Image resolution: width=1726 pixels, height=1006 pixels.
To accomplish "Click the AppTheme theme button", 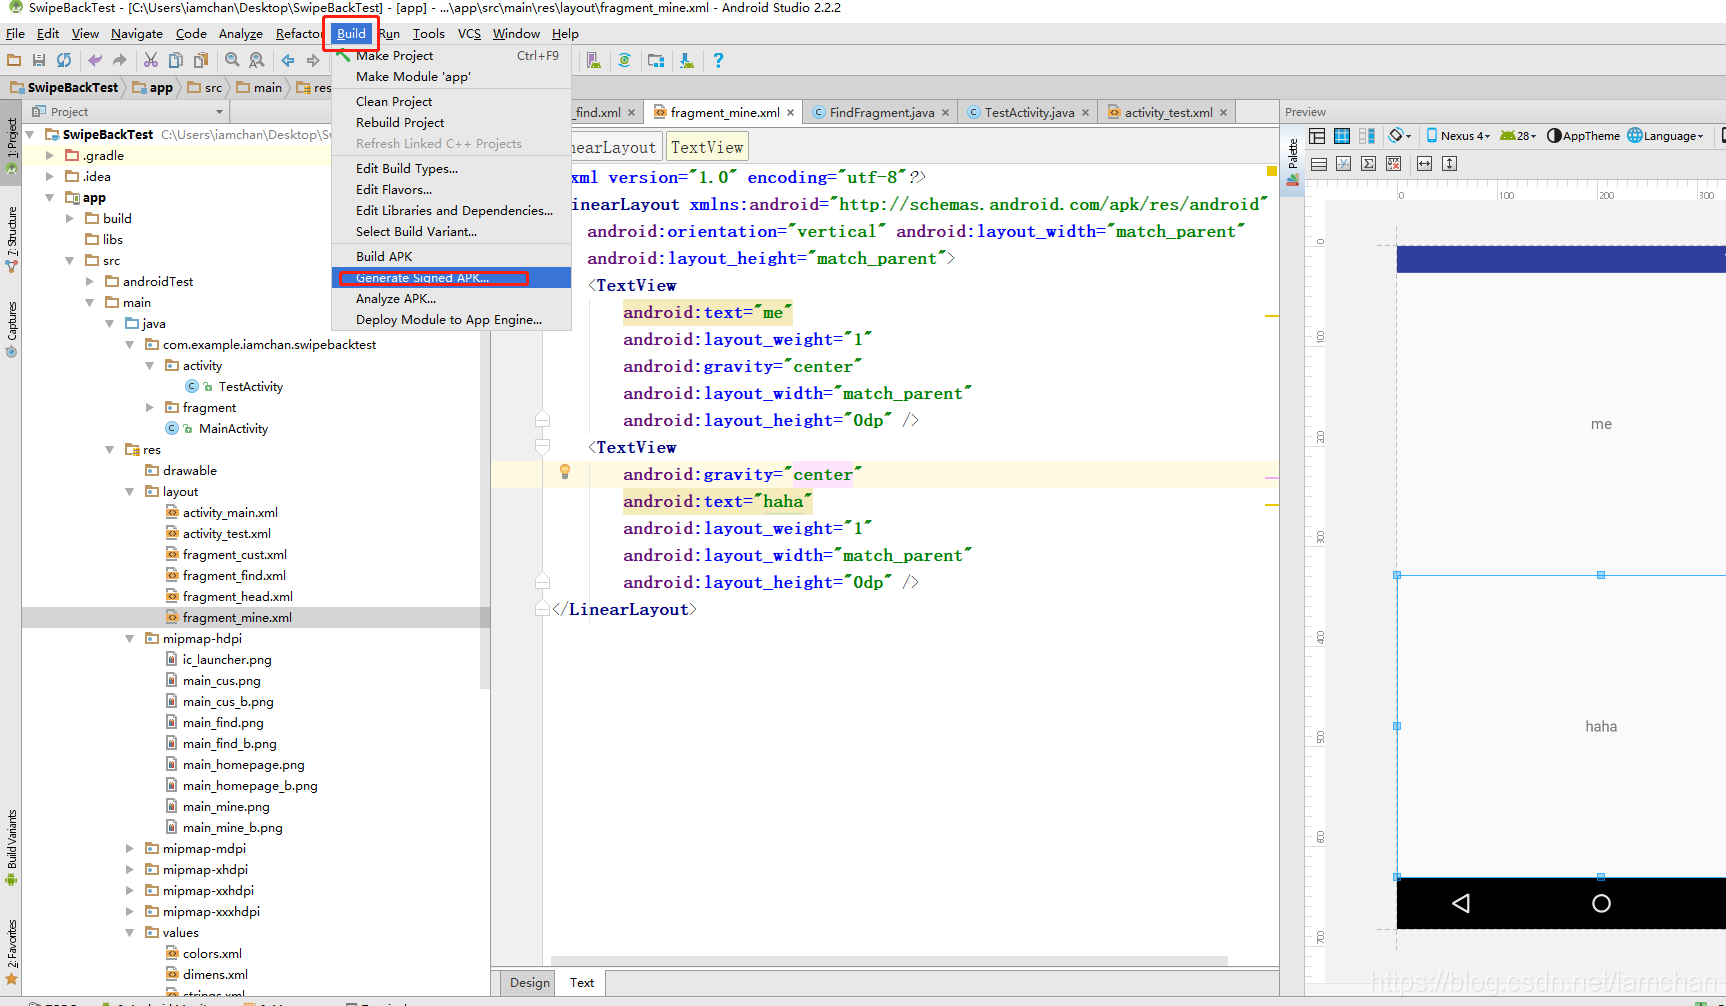I will (1583, 136).
